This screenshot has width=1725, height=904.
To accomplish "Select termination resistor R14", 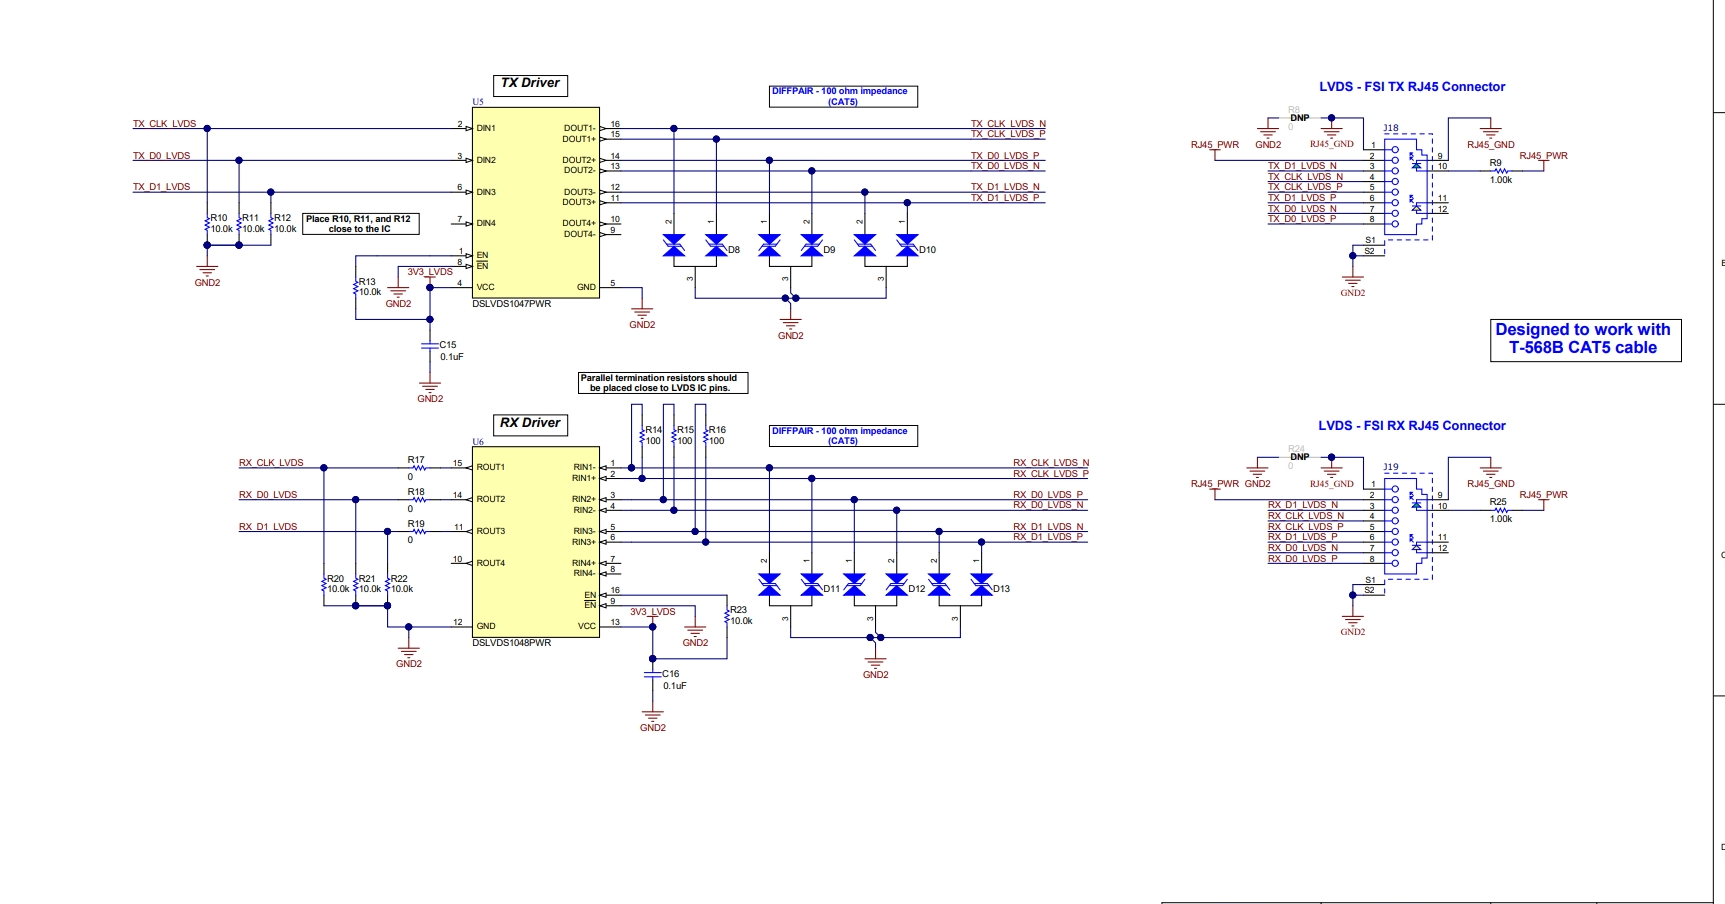I will pos(641,437).
